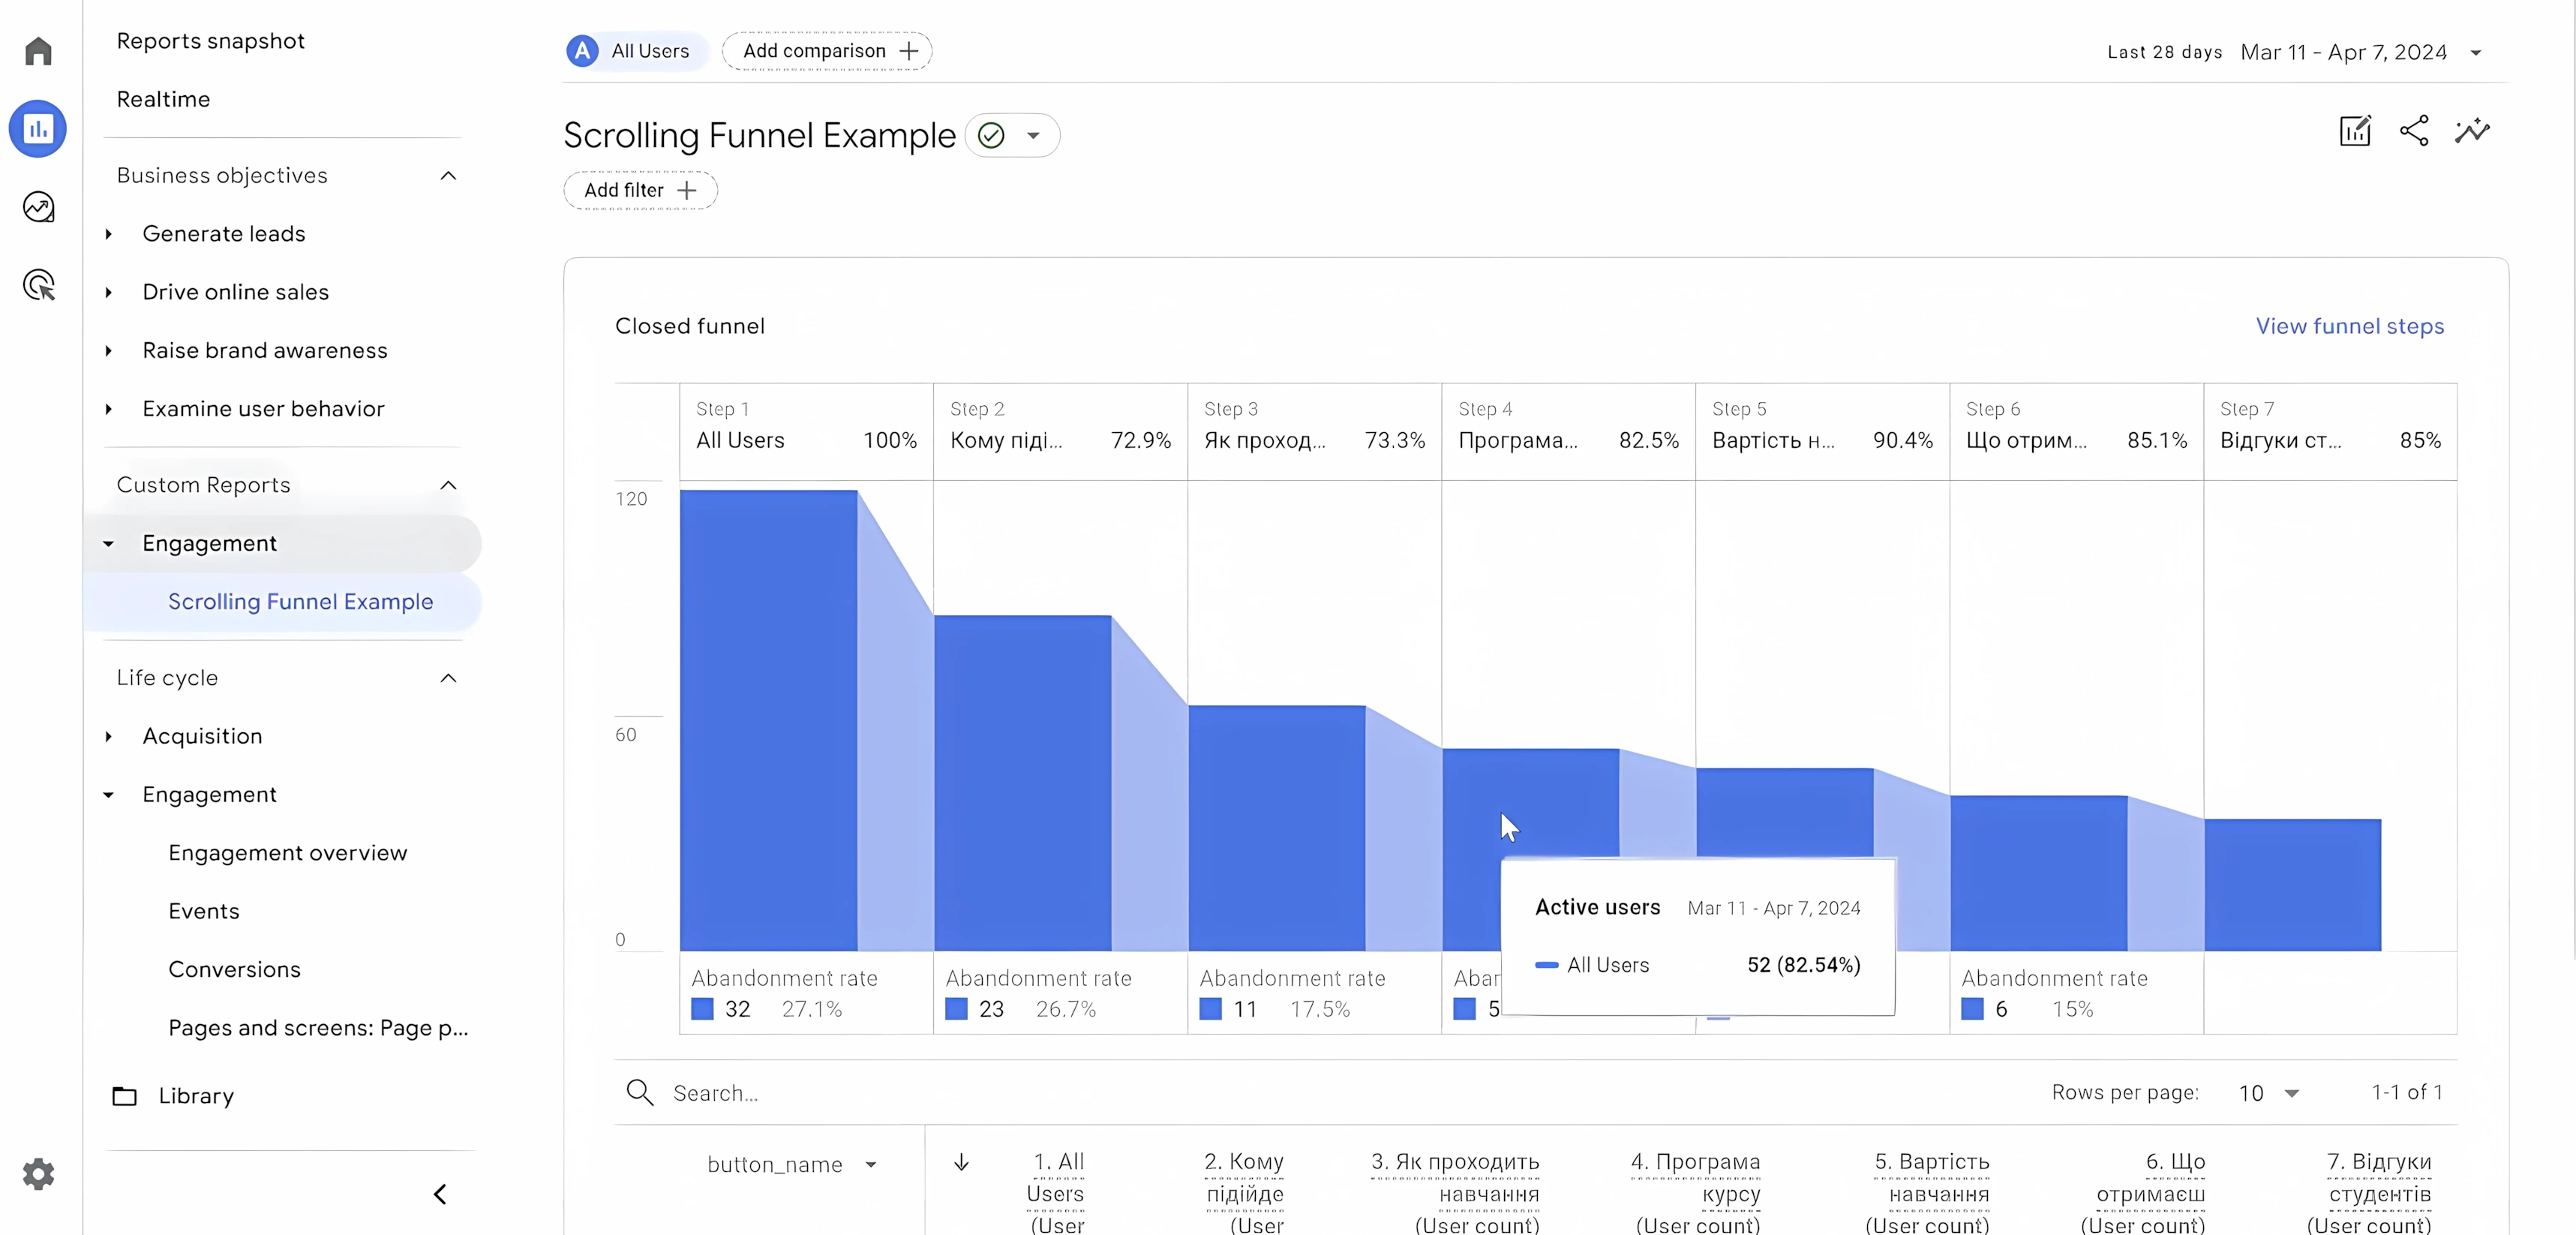Expand Raise brand awareness
Screen dimensions: 2576x1235
[x=108, y=351]
